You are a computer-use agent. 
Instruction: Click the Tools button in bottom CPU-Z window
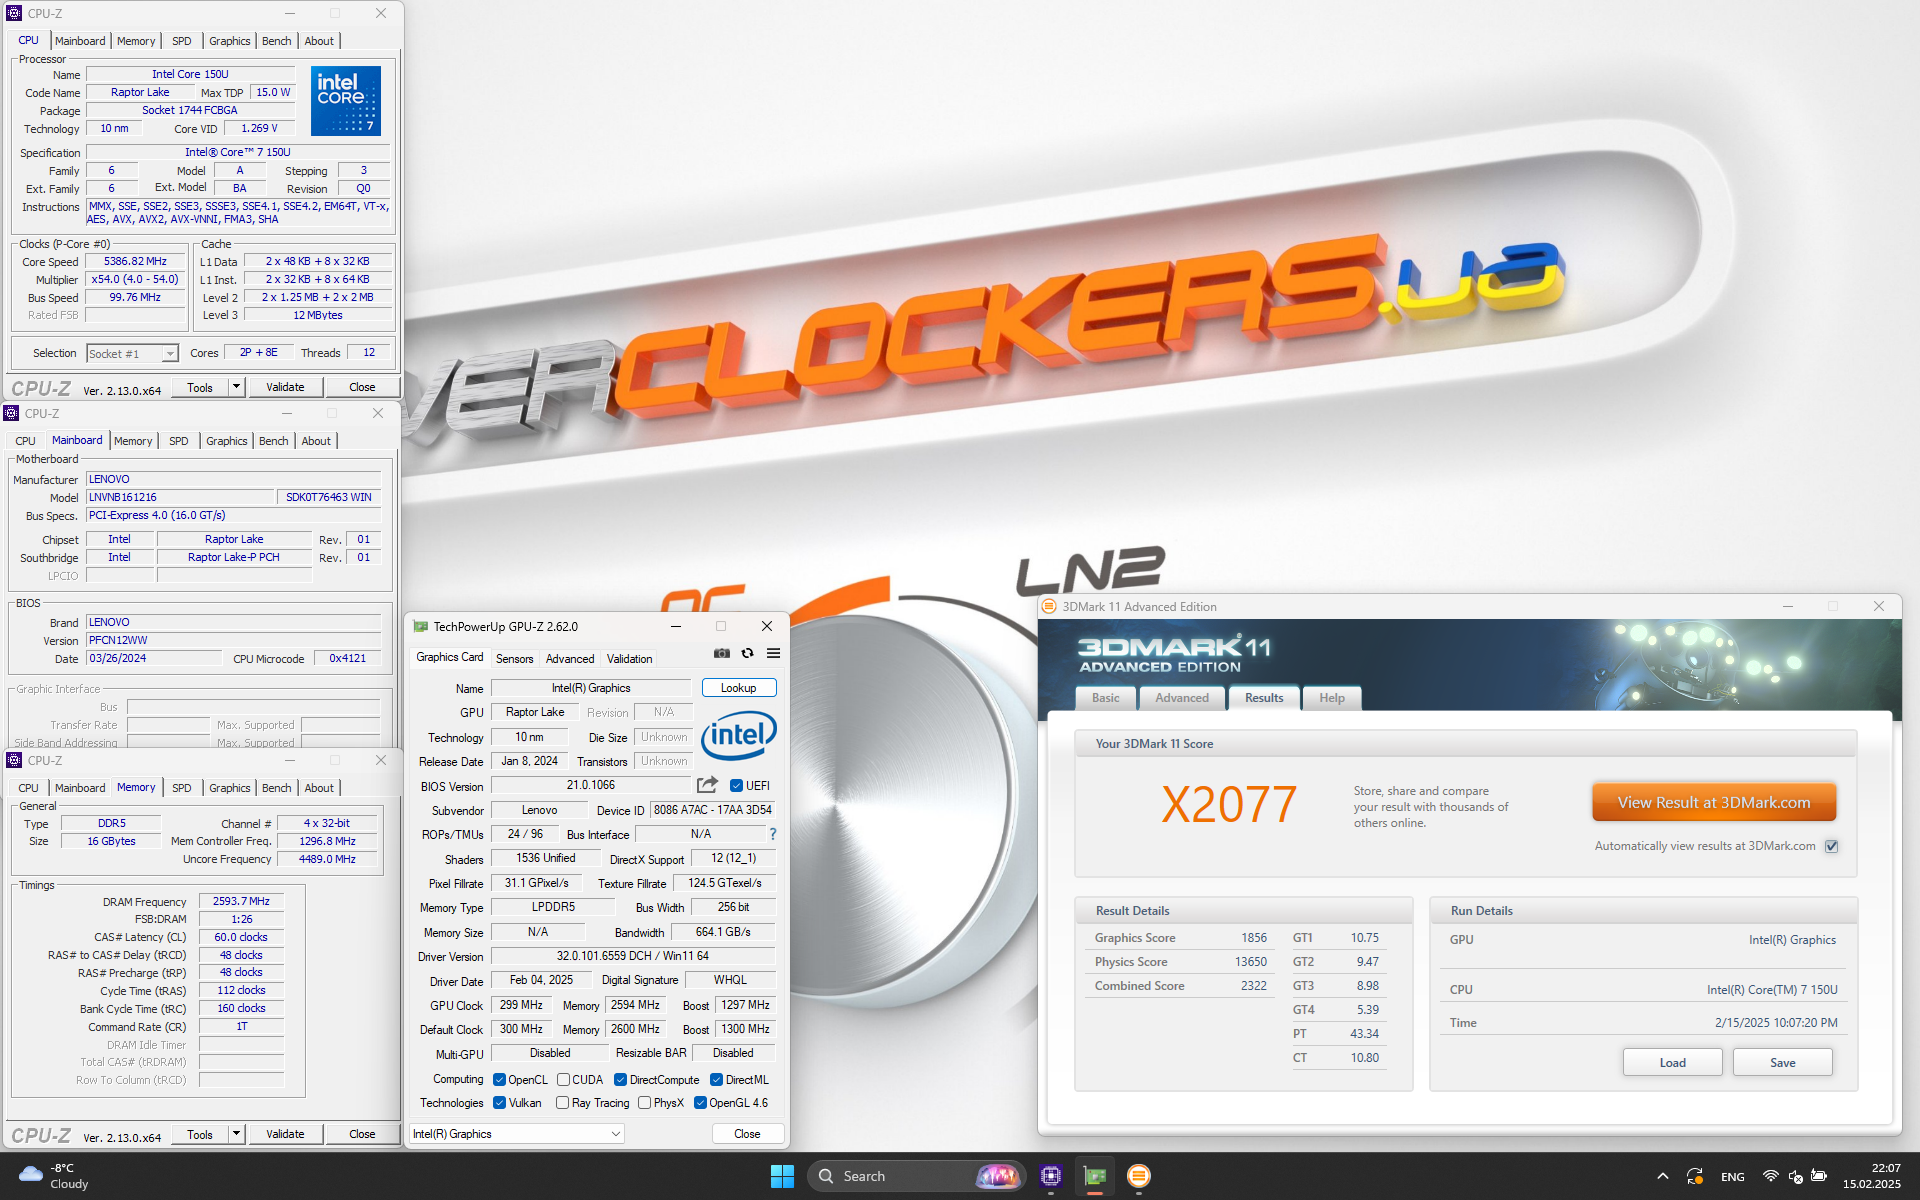(x=200, y=1134)
